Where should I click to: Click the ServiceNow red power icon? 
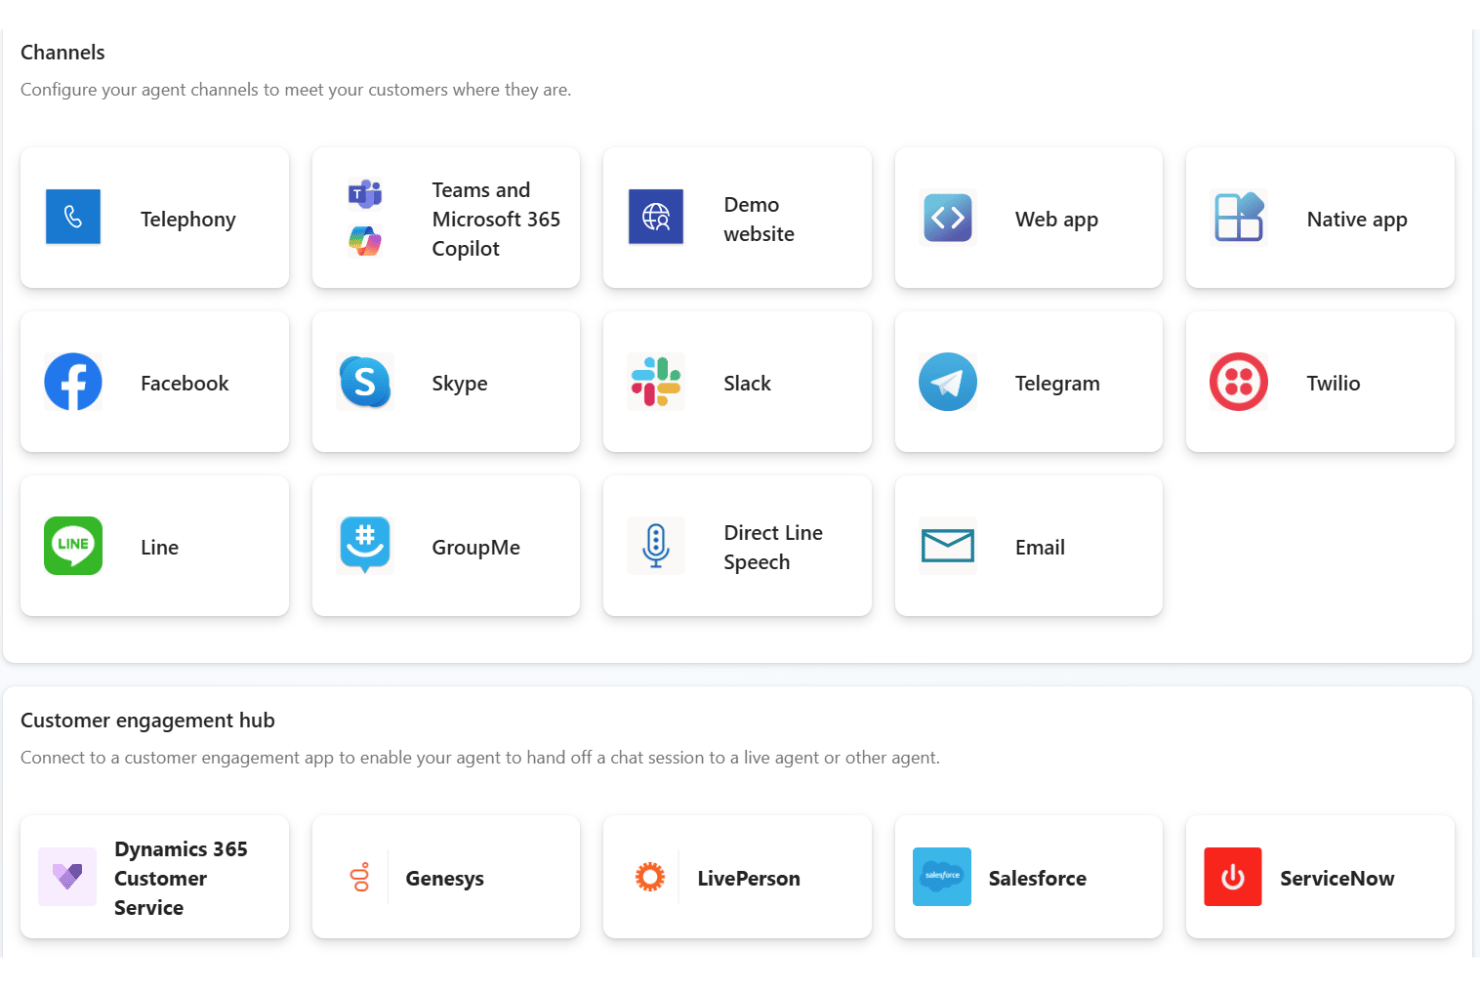pyautogui.click(x=1233, y=876)
